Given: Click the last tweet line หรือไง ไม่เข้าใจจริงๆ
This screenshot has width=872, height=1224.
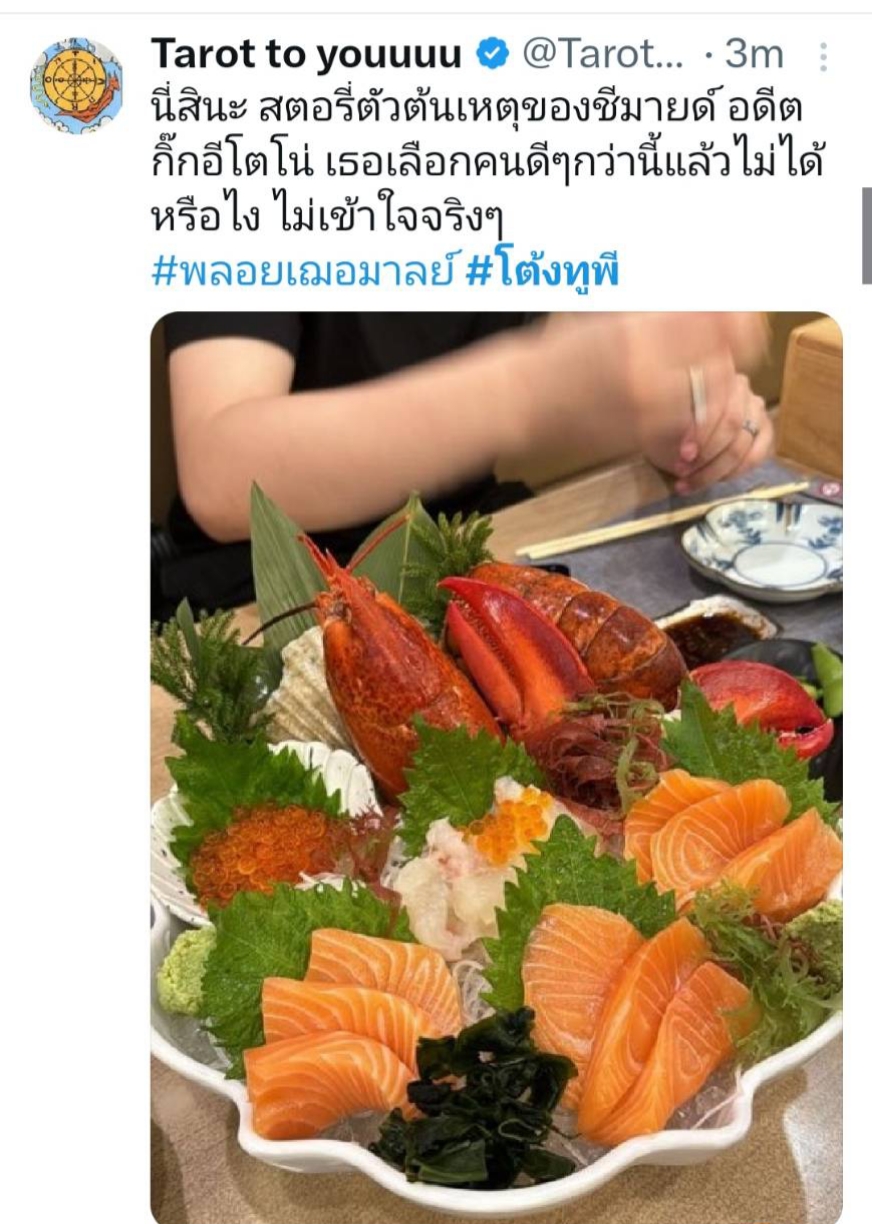Looking at the screenshot, I should point(326,217).
